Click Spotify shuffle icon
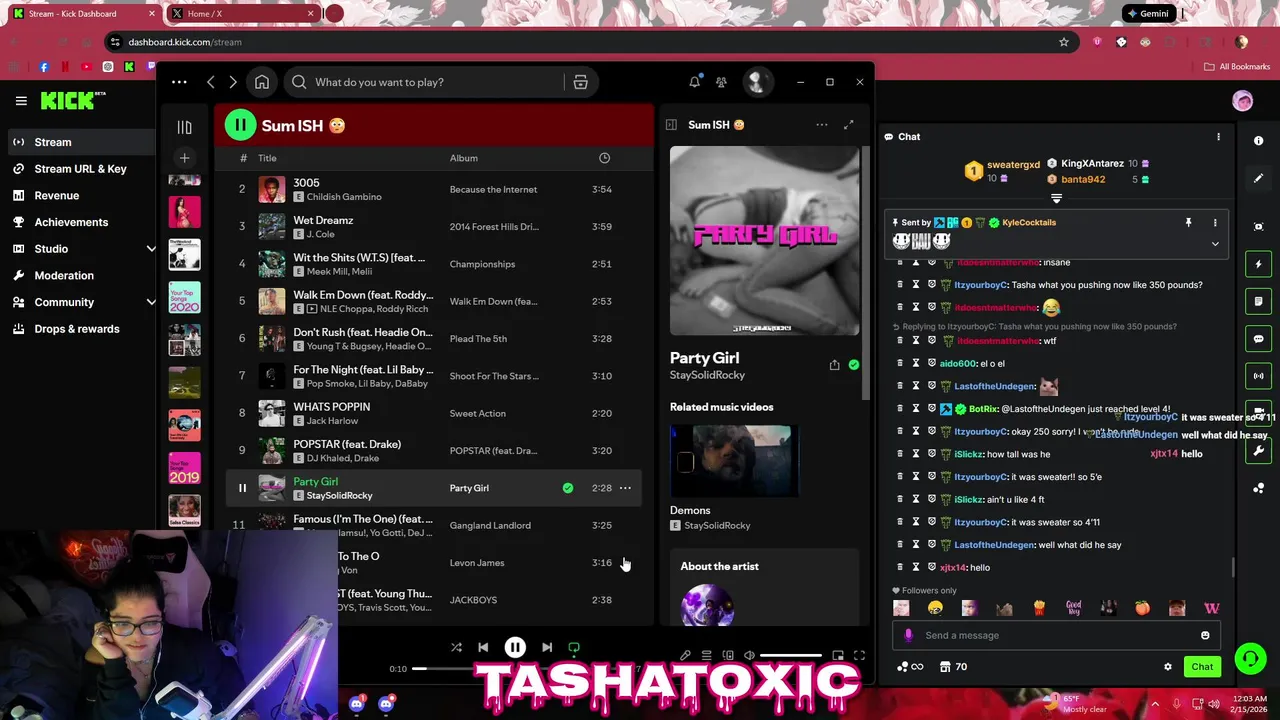The width and height of the screenshot is (1280, 720). click(x=456, y=647)
